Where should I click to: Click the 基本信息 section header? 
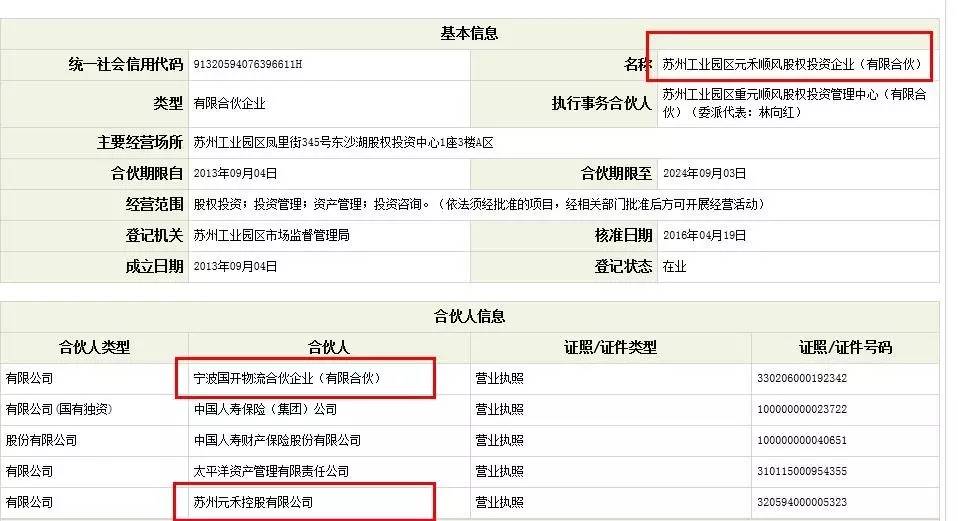[x=469, y=33]
